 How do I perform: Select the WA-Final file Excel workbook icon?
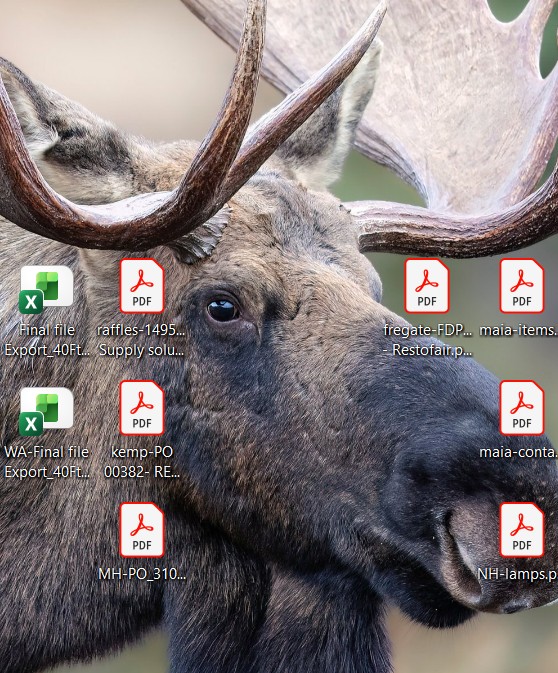pos(46,411)
